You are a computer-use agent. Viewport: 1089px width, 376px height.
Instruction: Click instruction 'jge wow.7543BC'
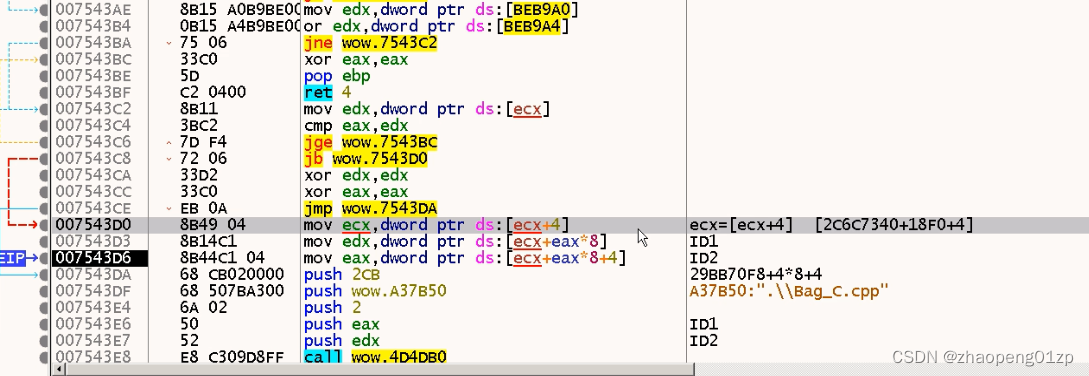click(x=370, y=142)
